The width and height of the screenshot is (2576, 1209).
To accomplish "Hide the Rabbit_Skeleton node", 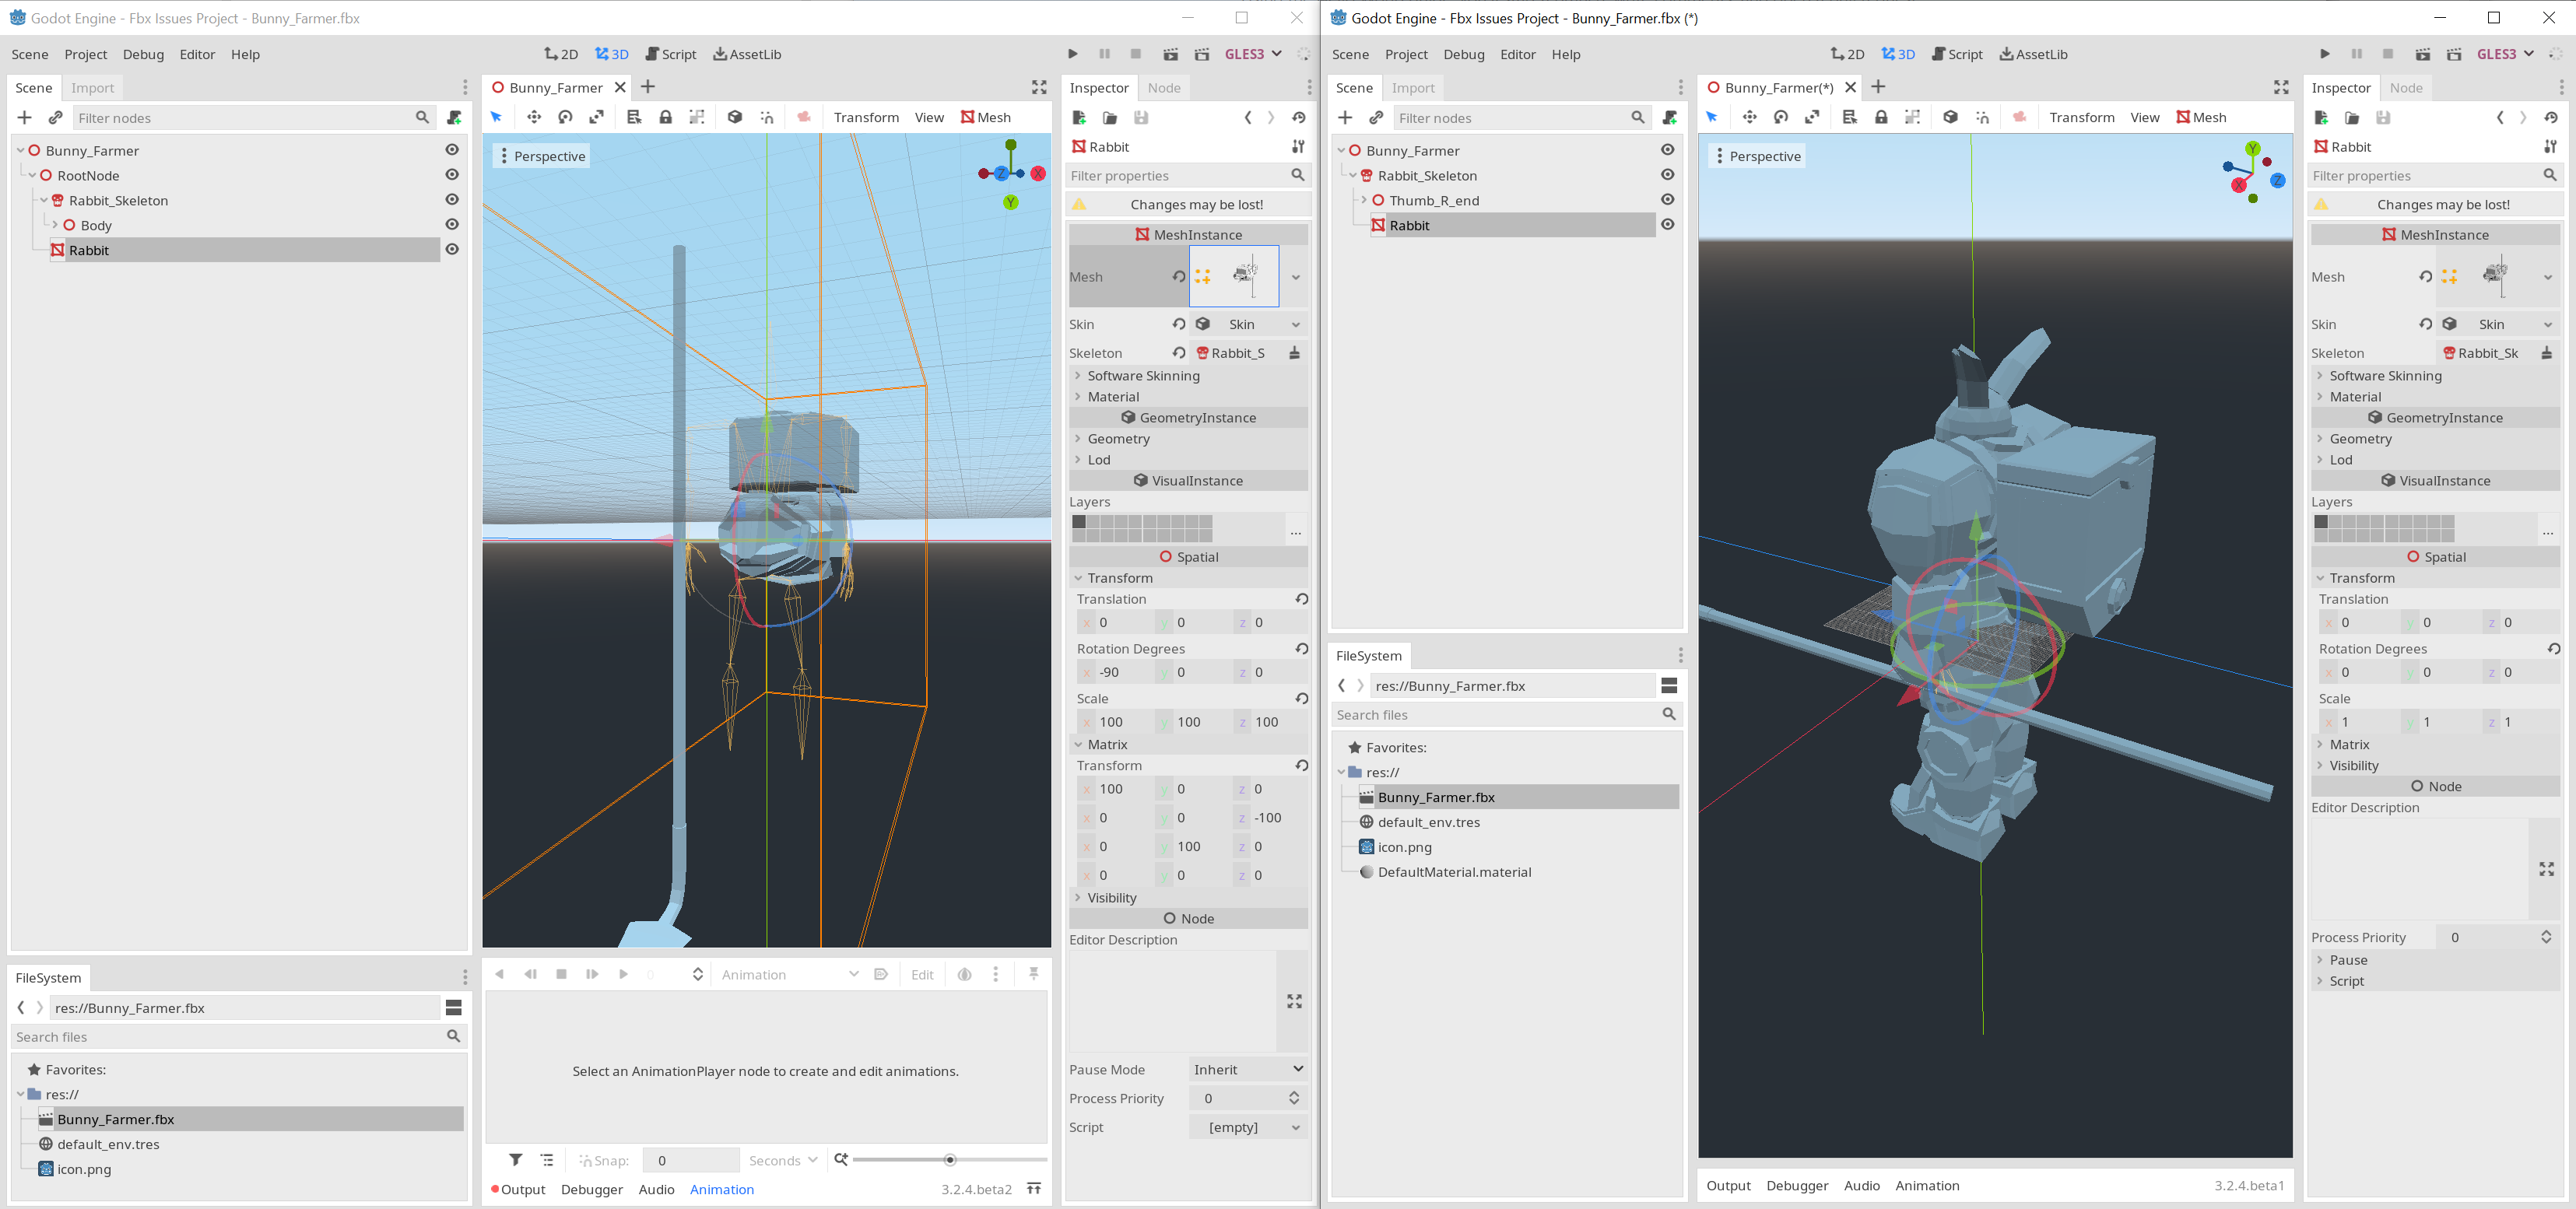I will 452,199.
